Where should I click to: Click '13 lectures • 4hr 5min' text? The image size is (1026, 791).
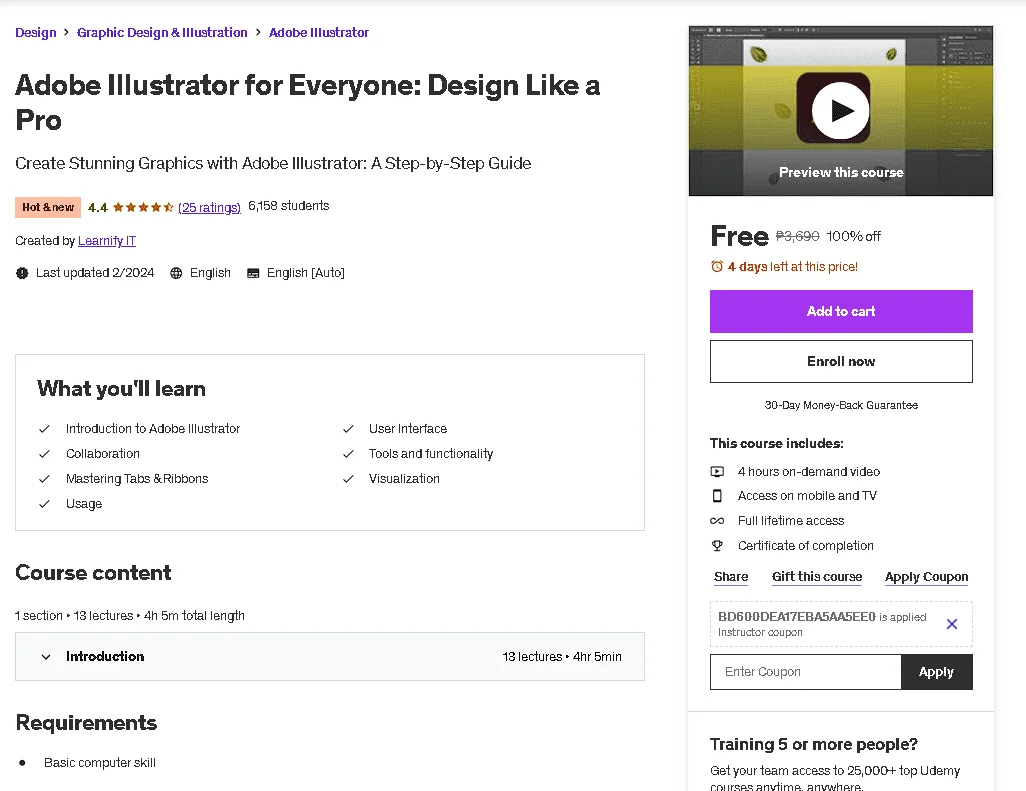[562, 657]
